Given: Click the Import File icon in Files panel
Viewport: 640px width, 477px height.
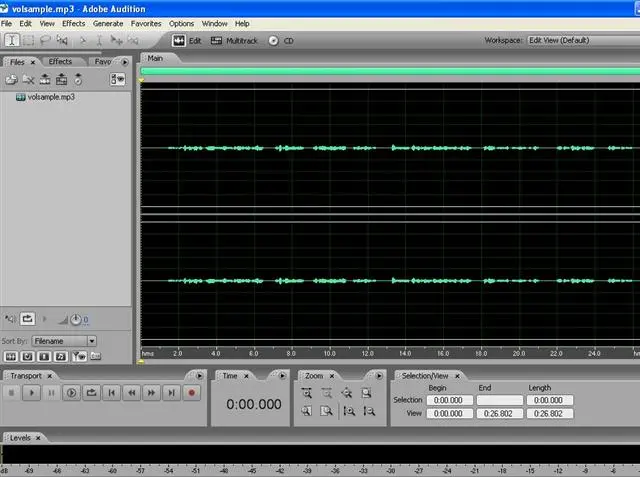Looking at the screenshot, I should click(11, 79).
